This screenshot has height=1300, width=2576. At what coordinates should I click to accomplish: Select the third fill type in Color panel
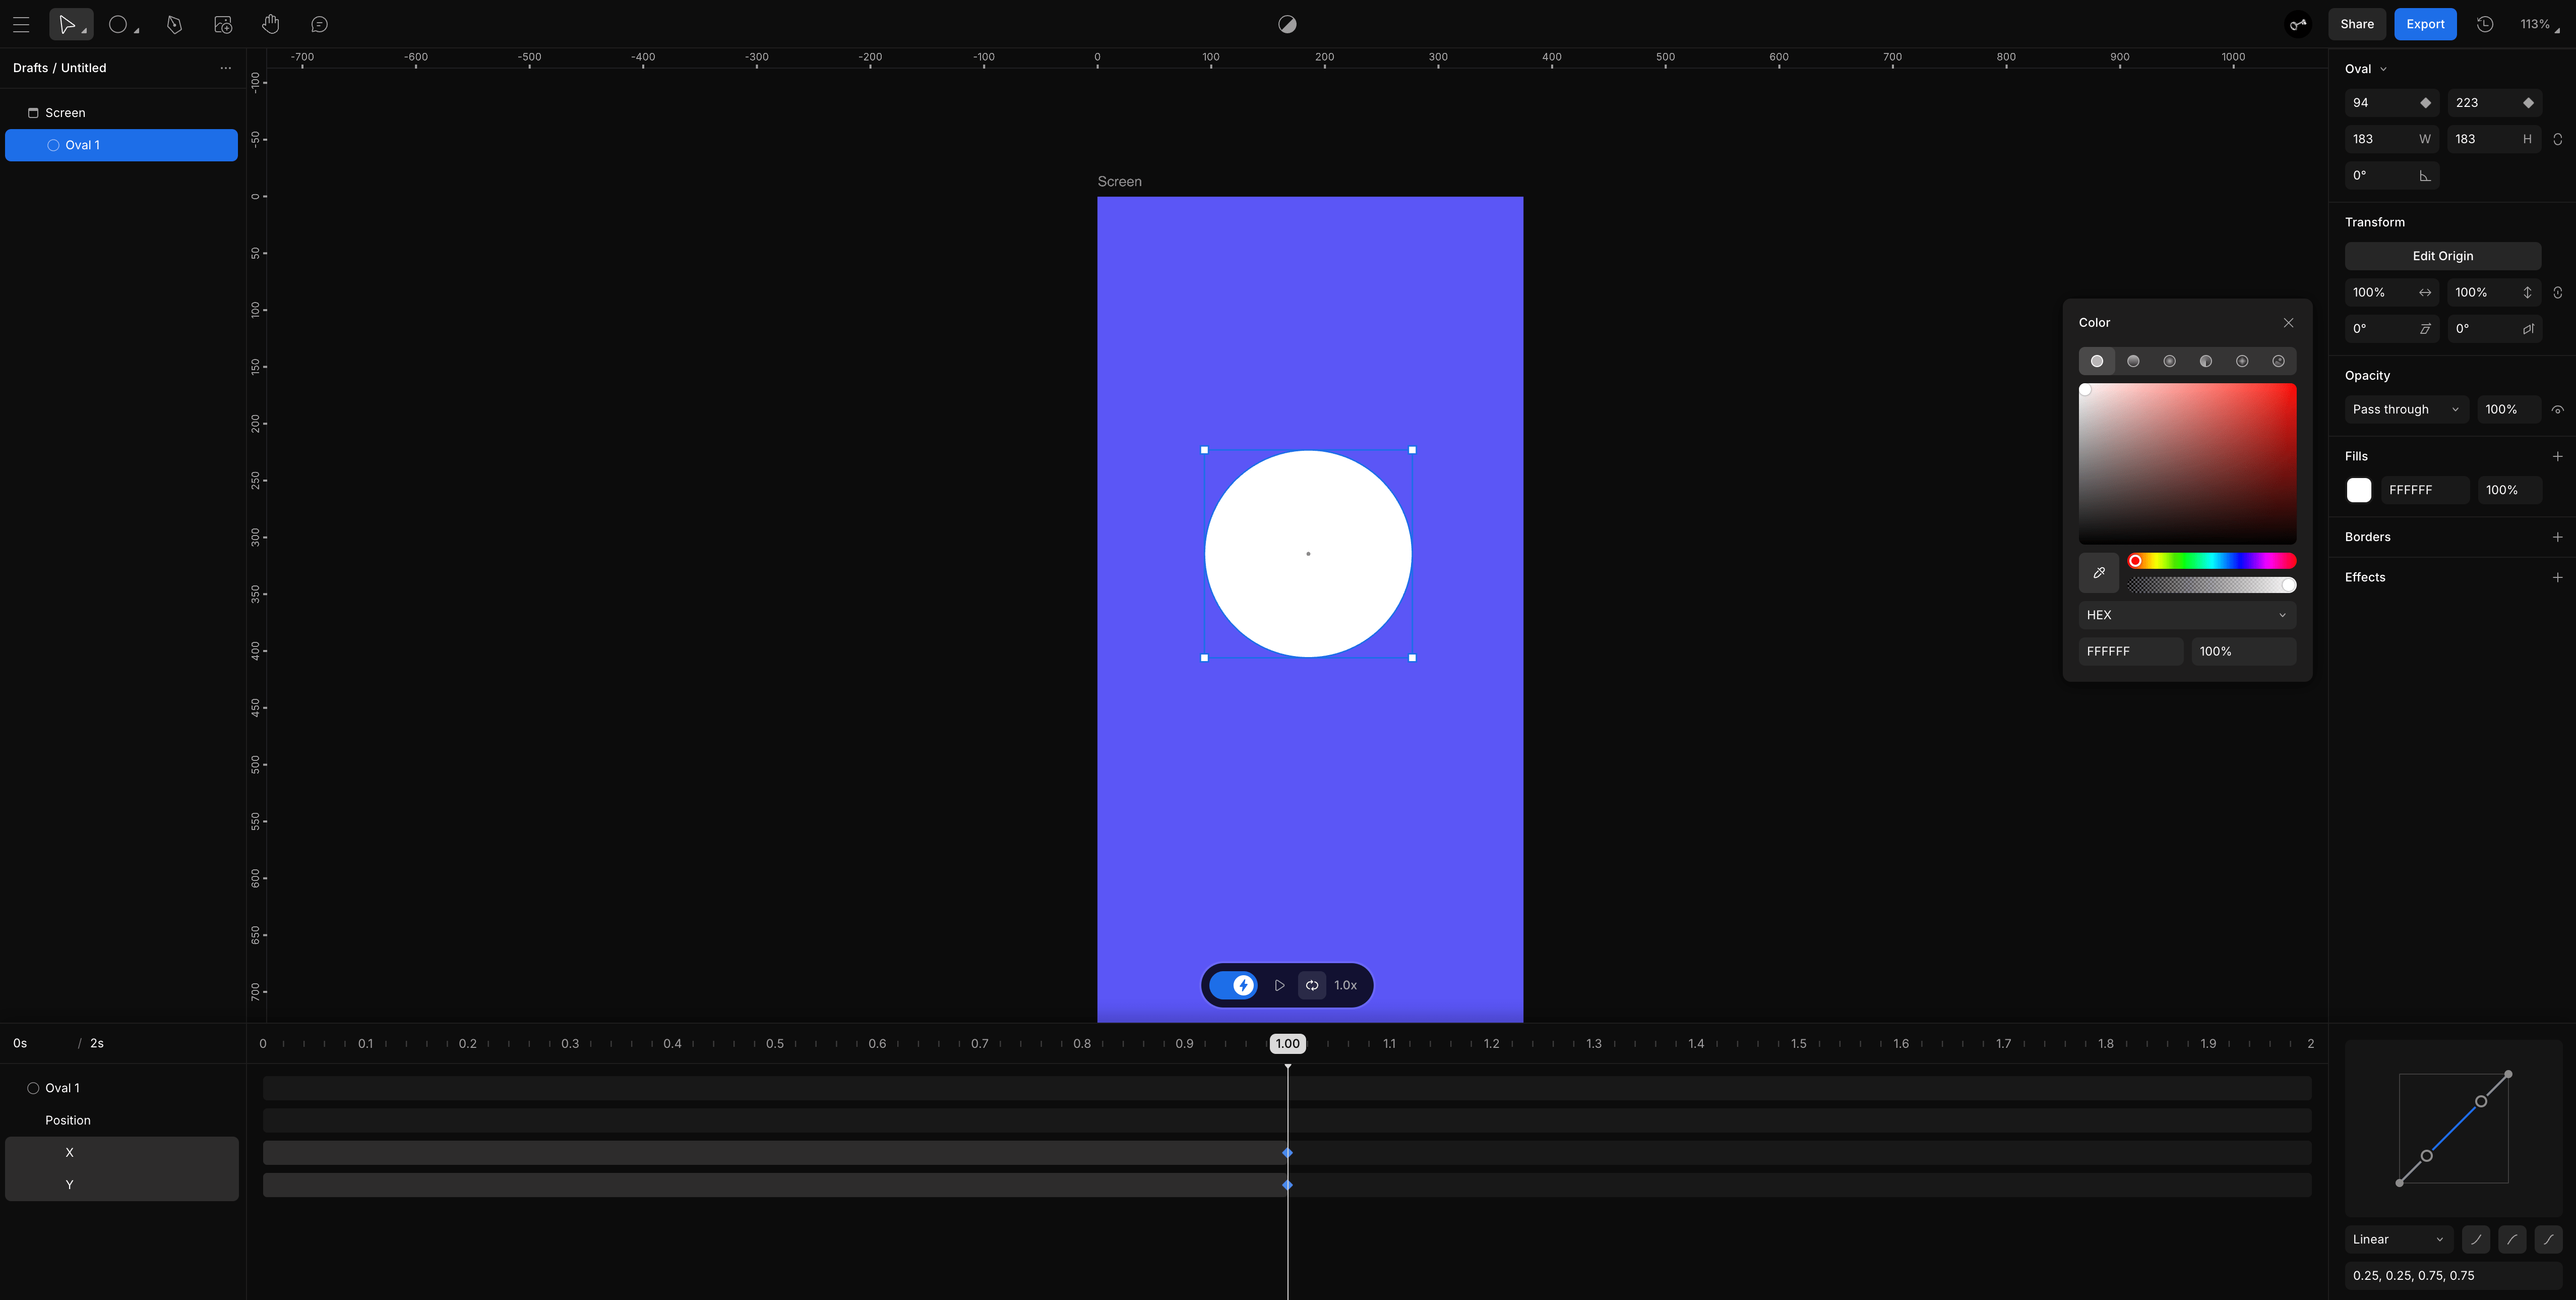[2169, 361]
